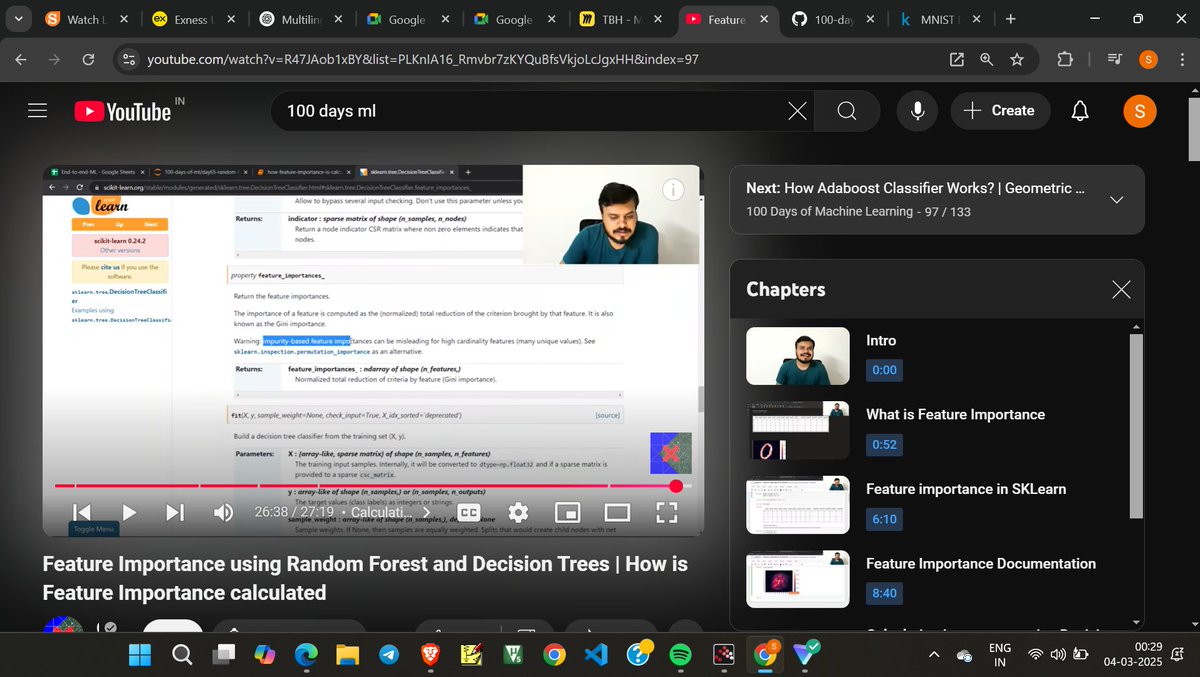This screenshot has width=1200, height=677.
Task: Jump to Intro chapter thumbnail
Action: coord(798,356)
